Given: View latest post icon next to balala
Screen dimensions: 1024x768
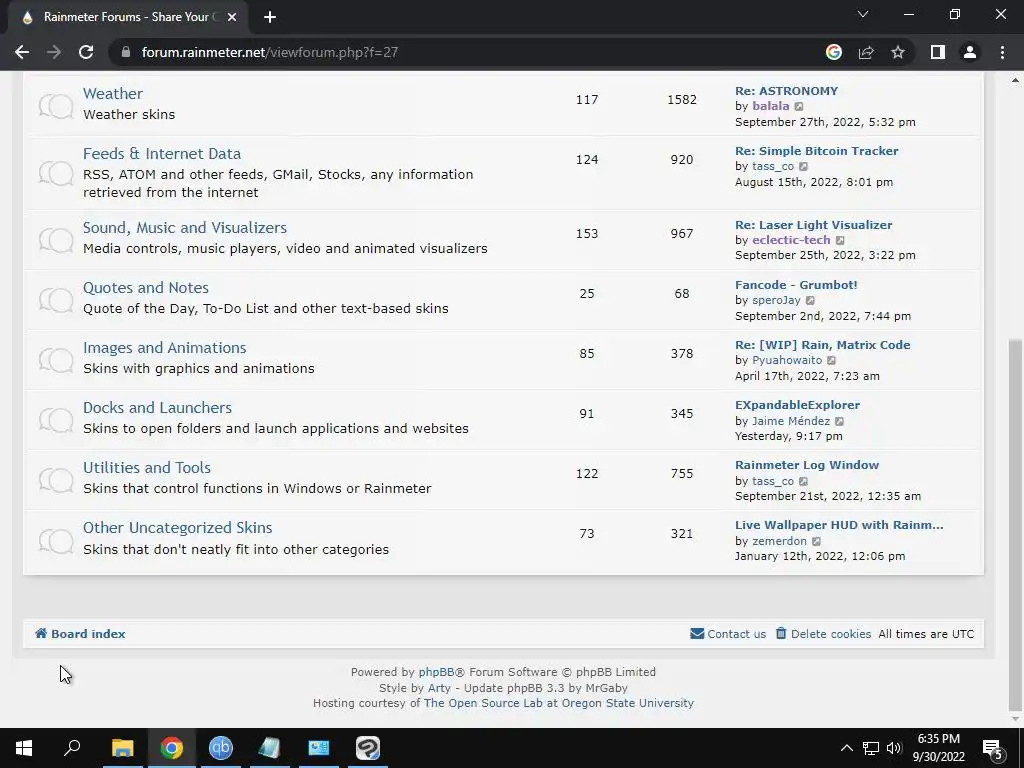Looking at the screenshot, I should tap(799, 106).
